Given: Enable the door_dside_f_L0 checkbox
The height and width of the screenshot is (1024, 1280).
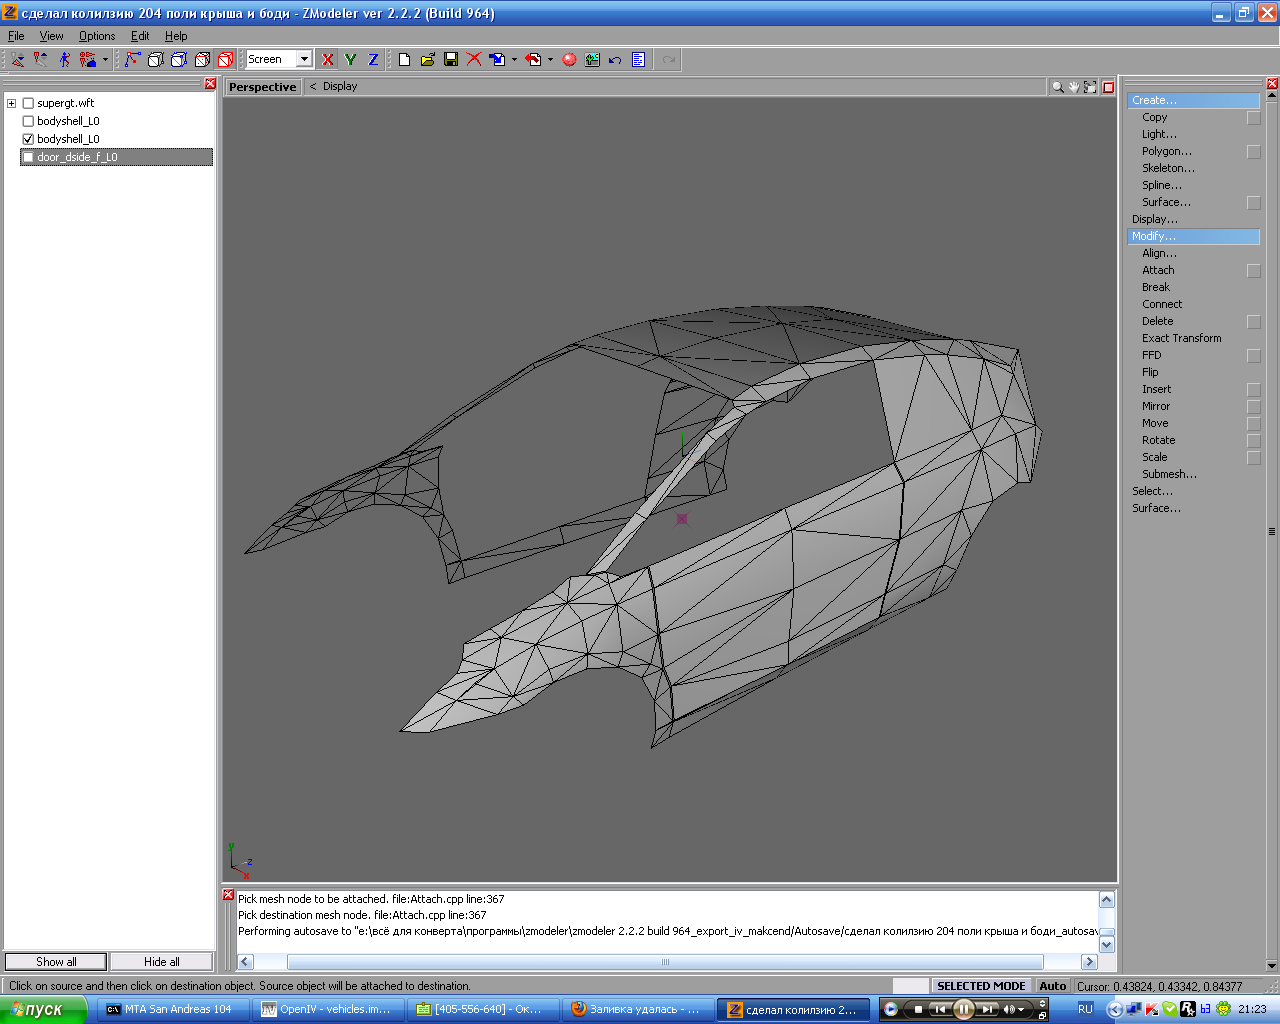Looking at the screenshot, I should tap(28, 157).
